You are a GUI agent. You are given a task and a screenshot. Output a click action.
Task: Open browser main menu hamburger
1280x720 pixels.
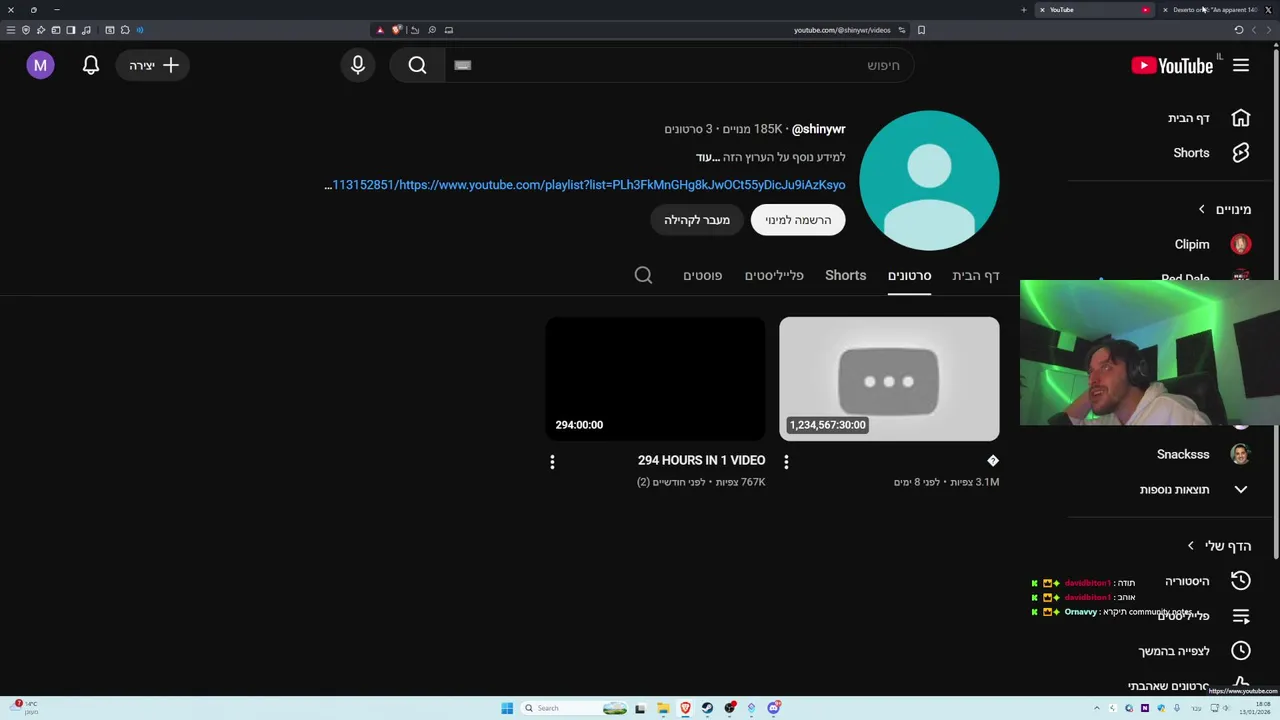11,30
